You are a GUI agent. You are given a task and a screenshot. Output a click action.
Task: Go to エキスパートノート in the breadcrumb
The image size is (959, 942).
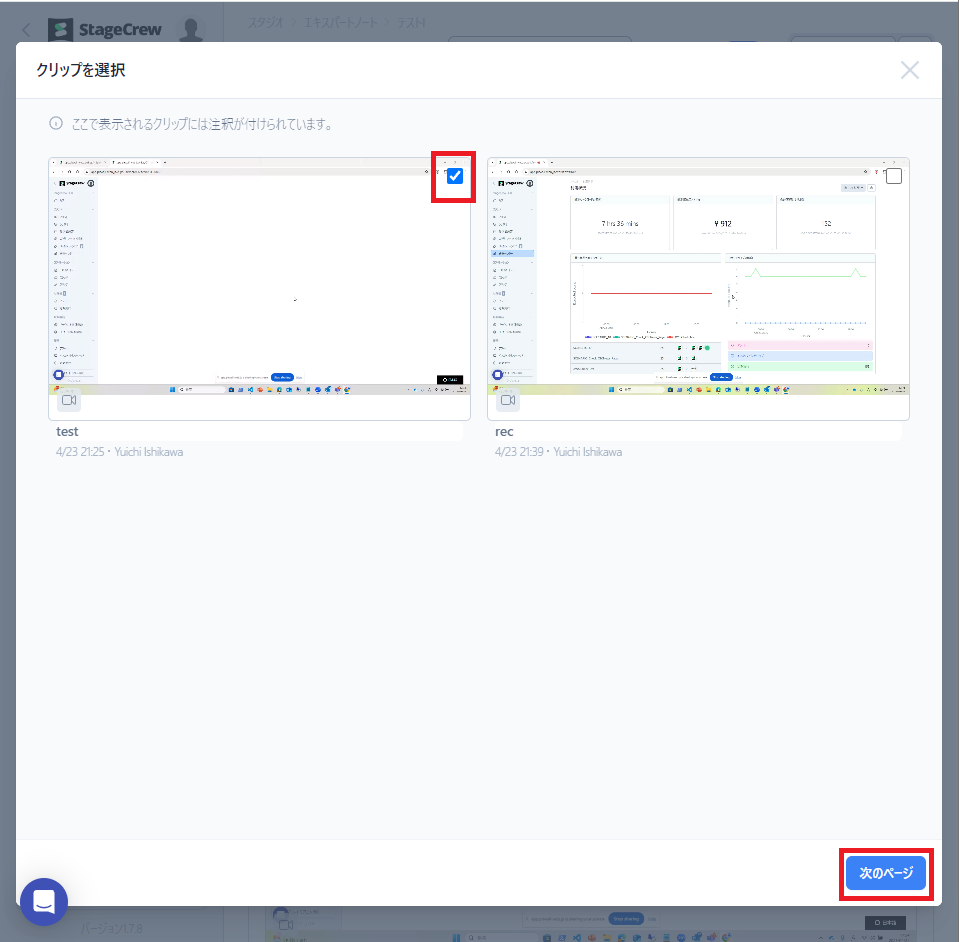(x=343, y=21)
